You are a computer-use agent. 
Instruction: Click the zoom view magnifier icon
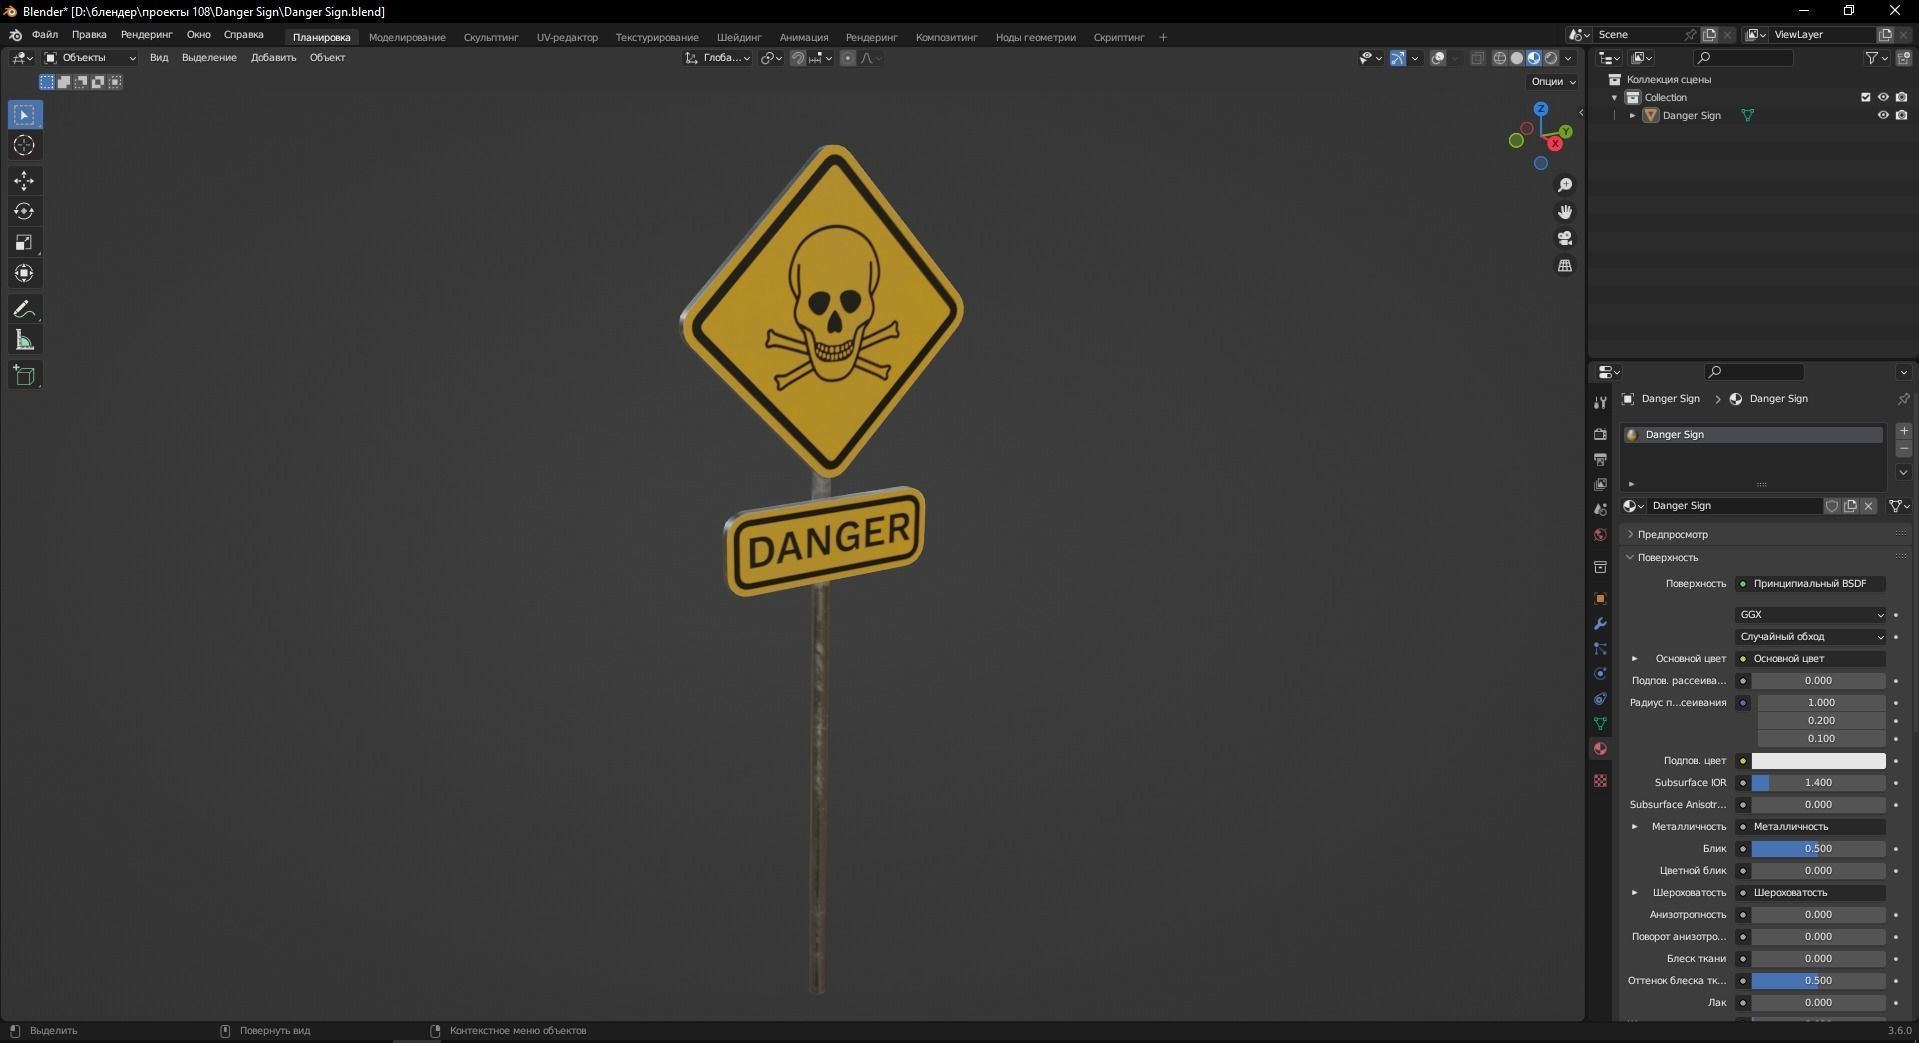[x=1565, y=185]
